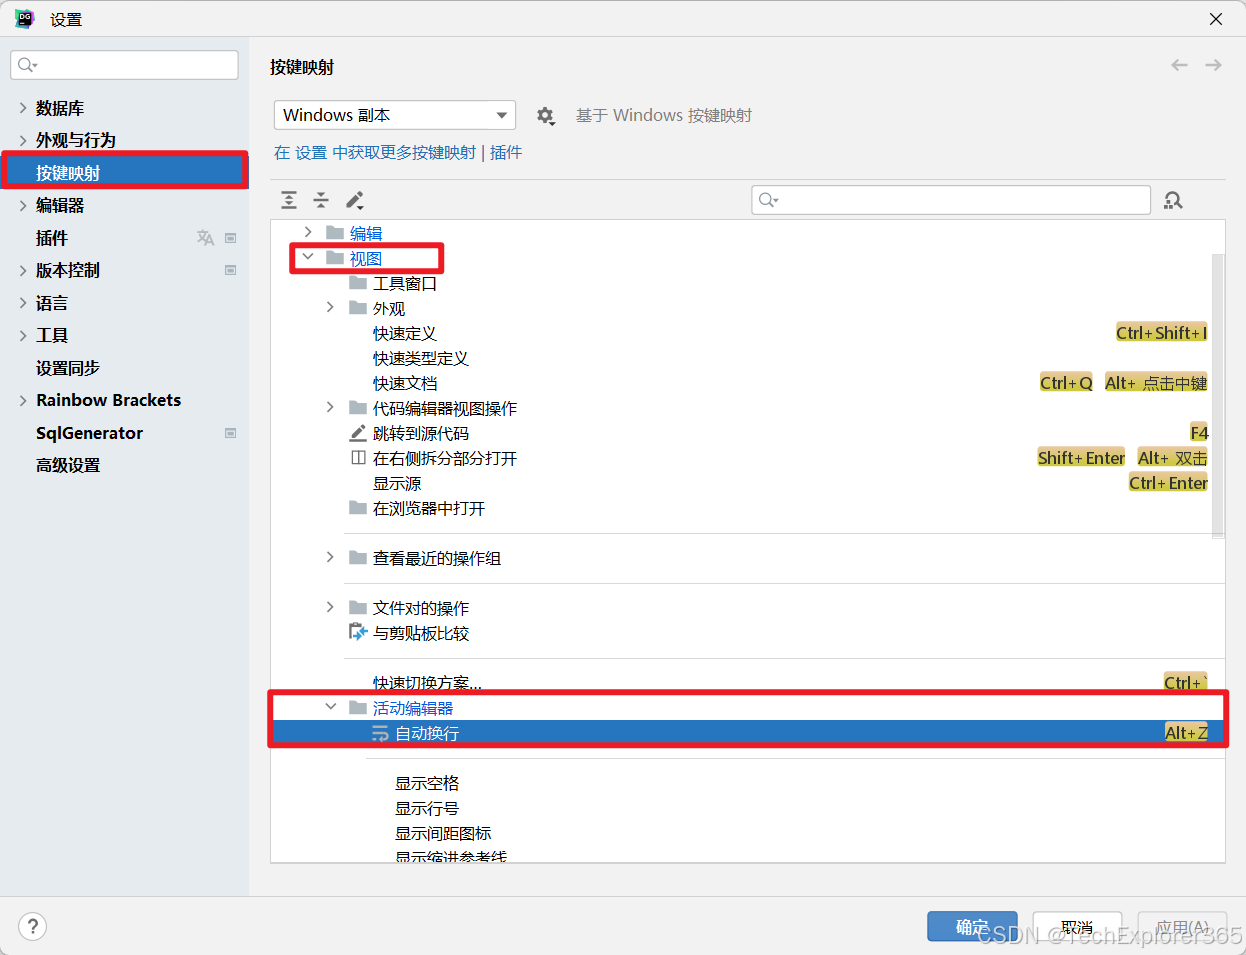The image size is (1246, 955).
Task: Expand the 语言 settings category
Action: click(23, 303)
